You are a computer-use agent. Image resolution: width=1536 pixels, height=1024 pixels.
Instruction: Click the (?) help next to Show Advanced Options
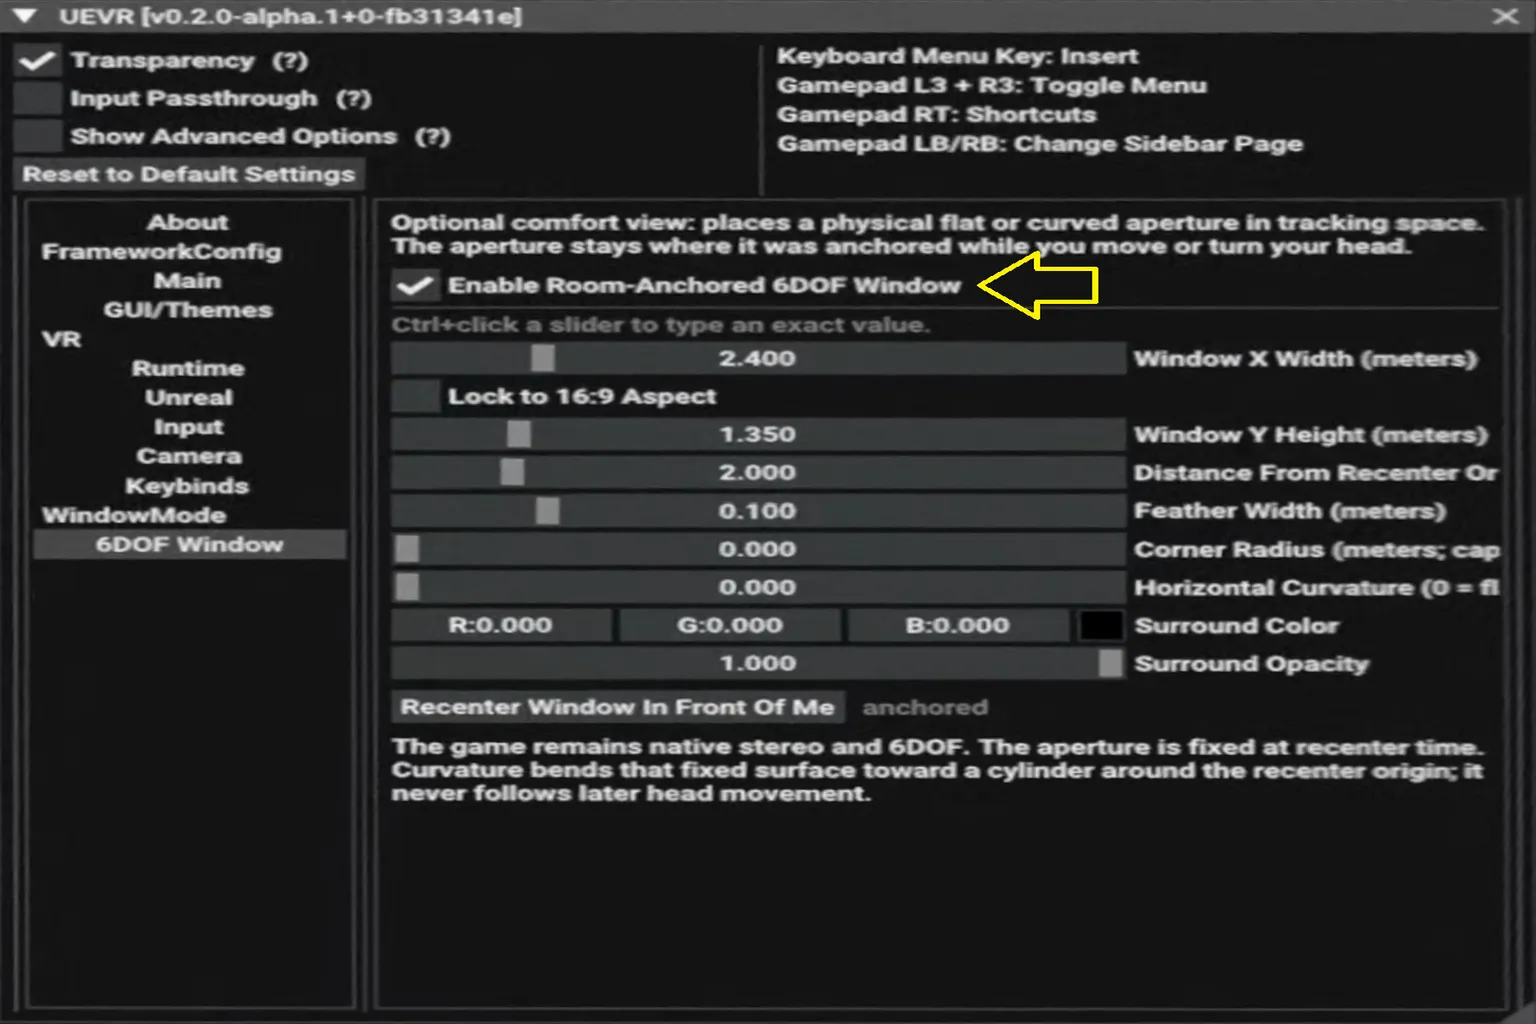pyautogui.click(x=433, y=137)
